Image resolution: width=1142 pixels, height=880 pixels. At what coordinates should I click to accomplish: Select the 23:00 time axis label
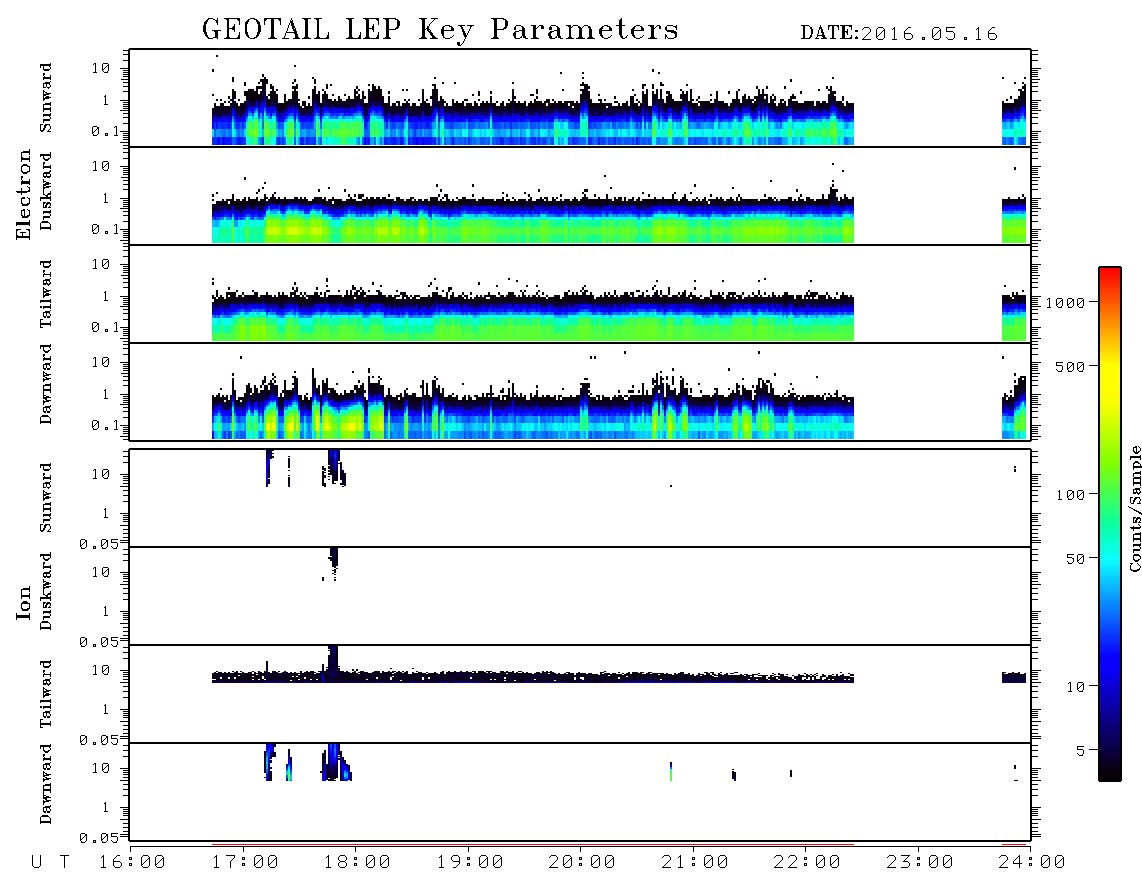tap(920, 862)
